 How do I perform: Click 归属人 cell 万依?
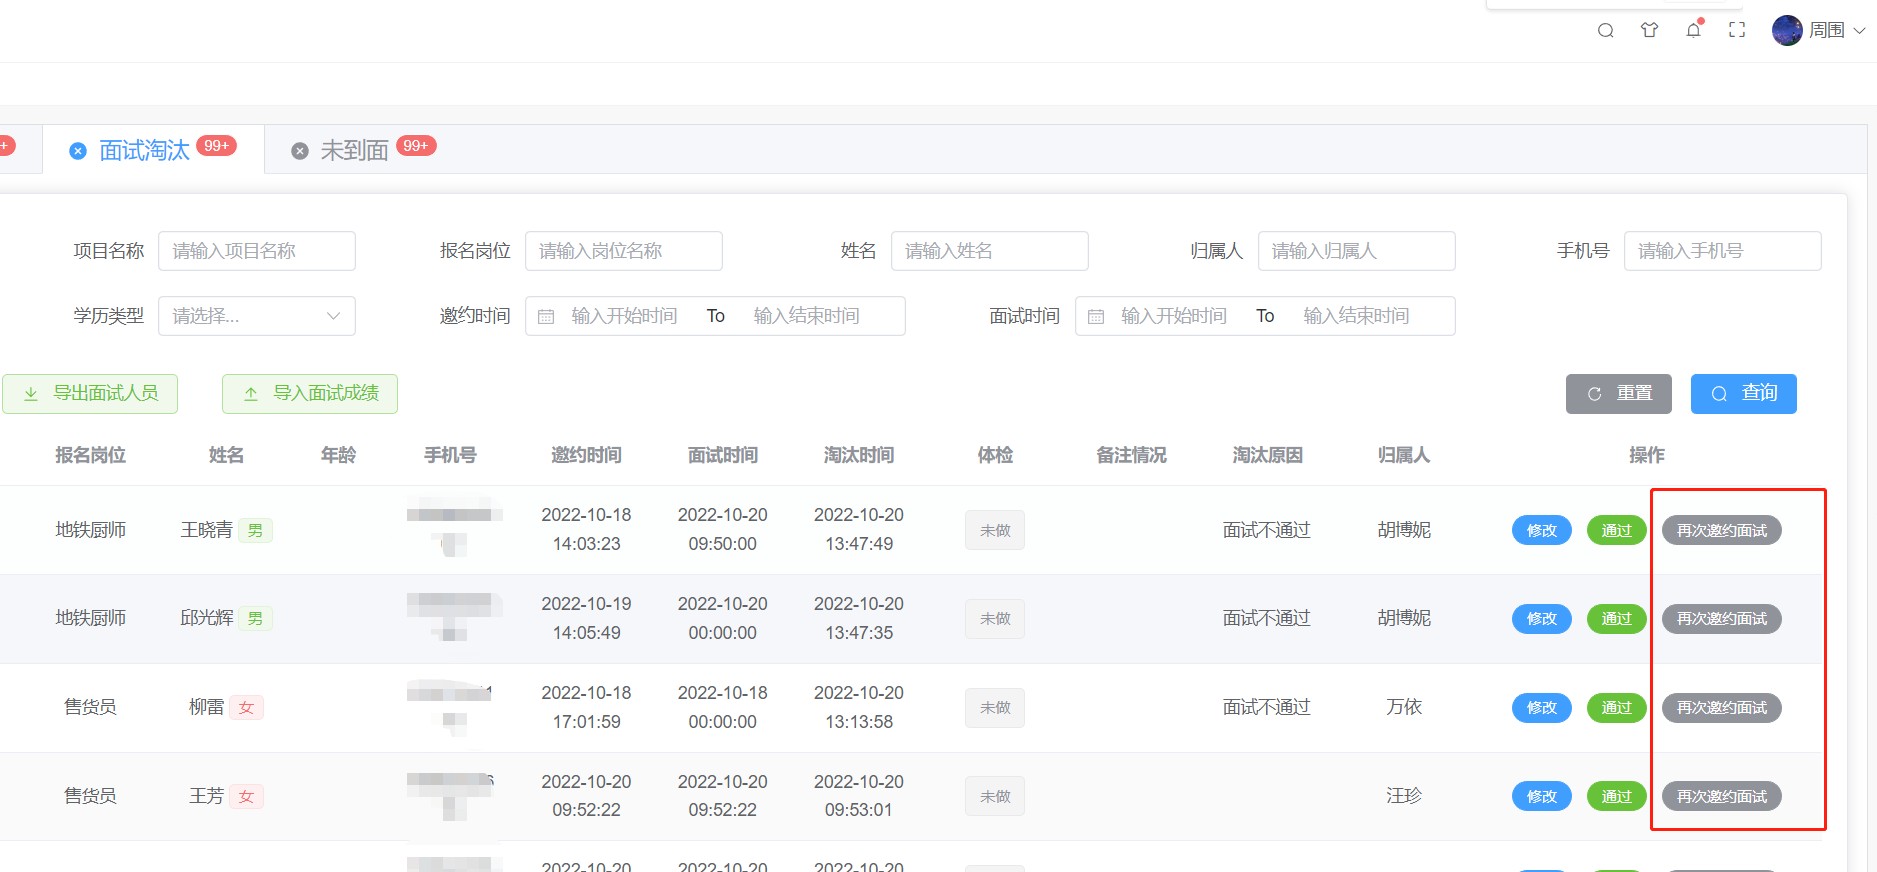[1404, 707]
